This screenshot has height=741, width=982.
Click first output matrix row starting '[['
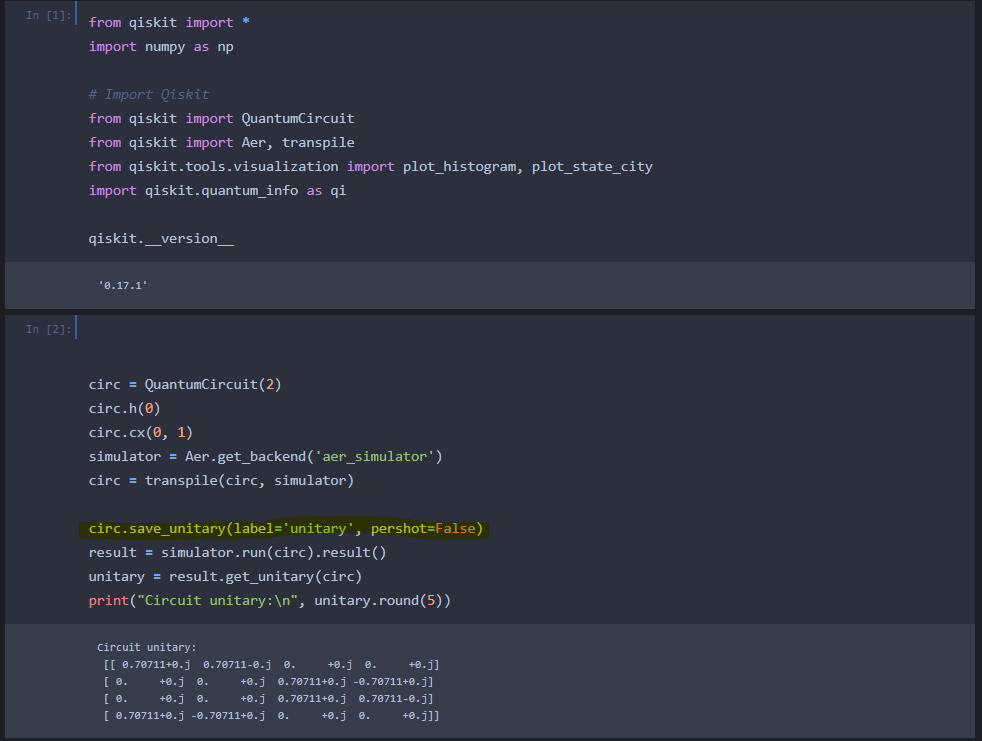pos(271,665)
